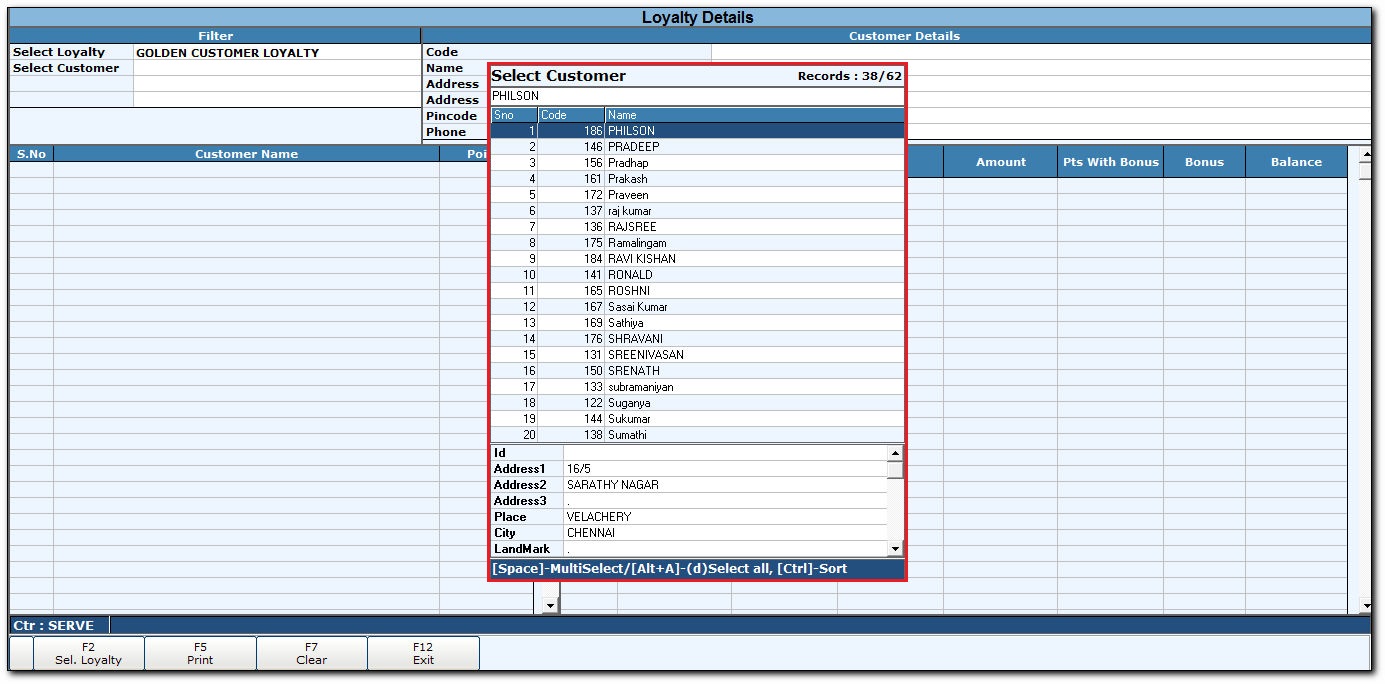Select the Suganya customer row
This screenshot has width=1385, height=684.
(x=697, y=403)
